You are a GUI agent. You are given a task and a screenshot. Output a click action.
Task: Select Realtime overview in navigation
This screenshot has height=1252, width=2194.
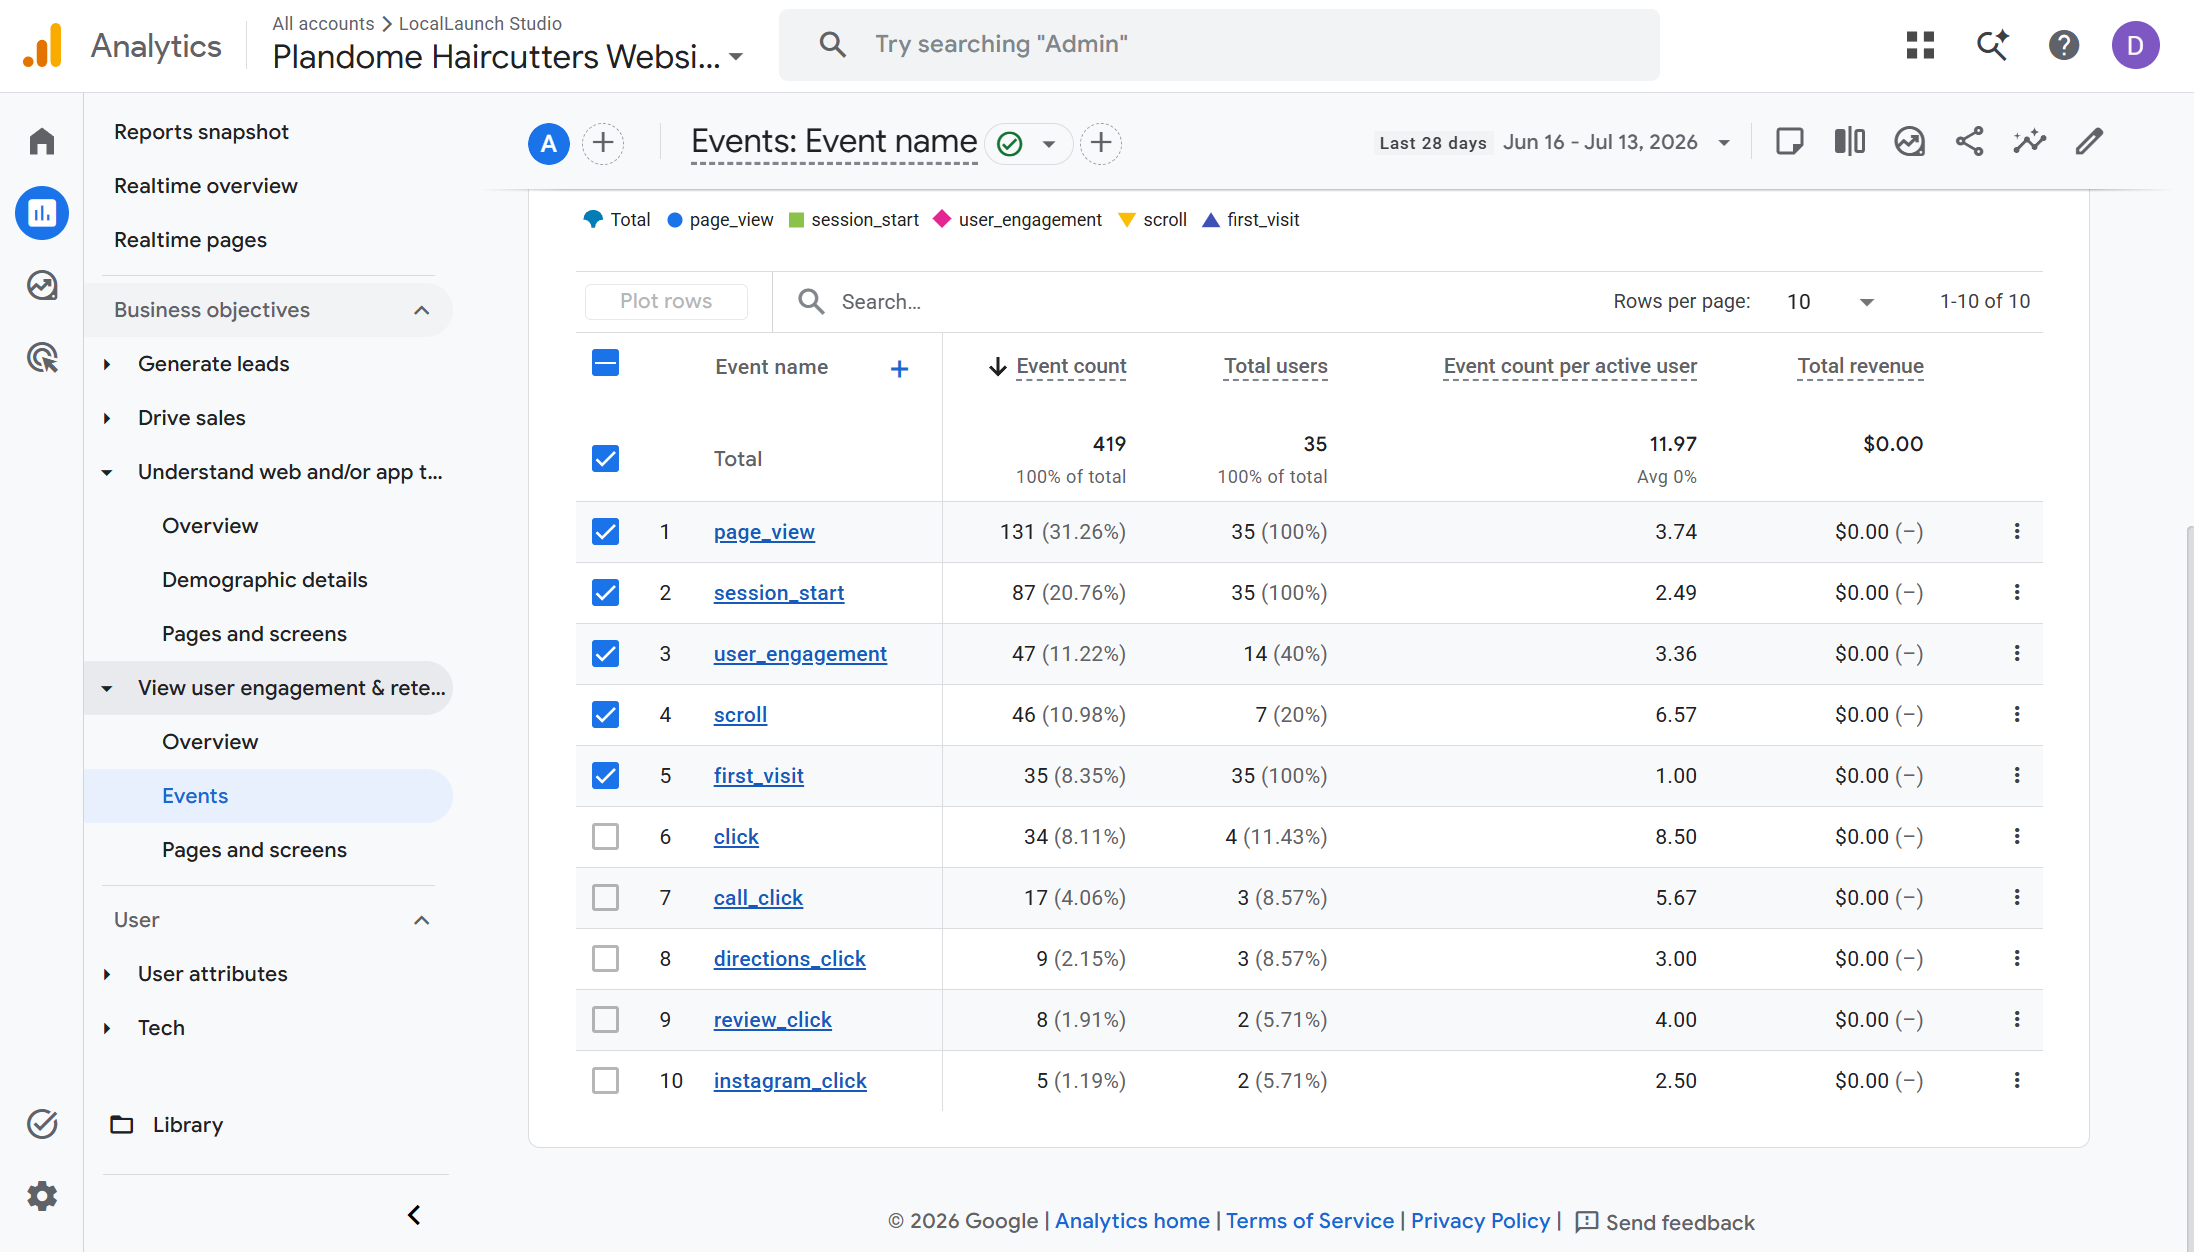(206, 186)
